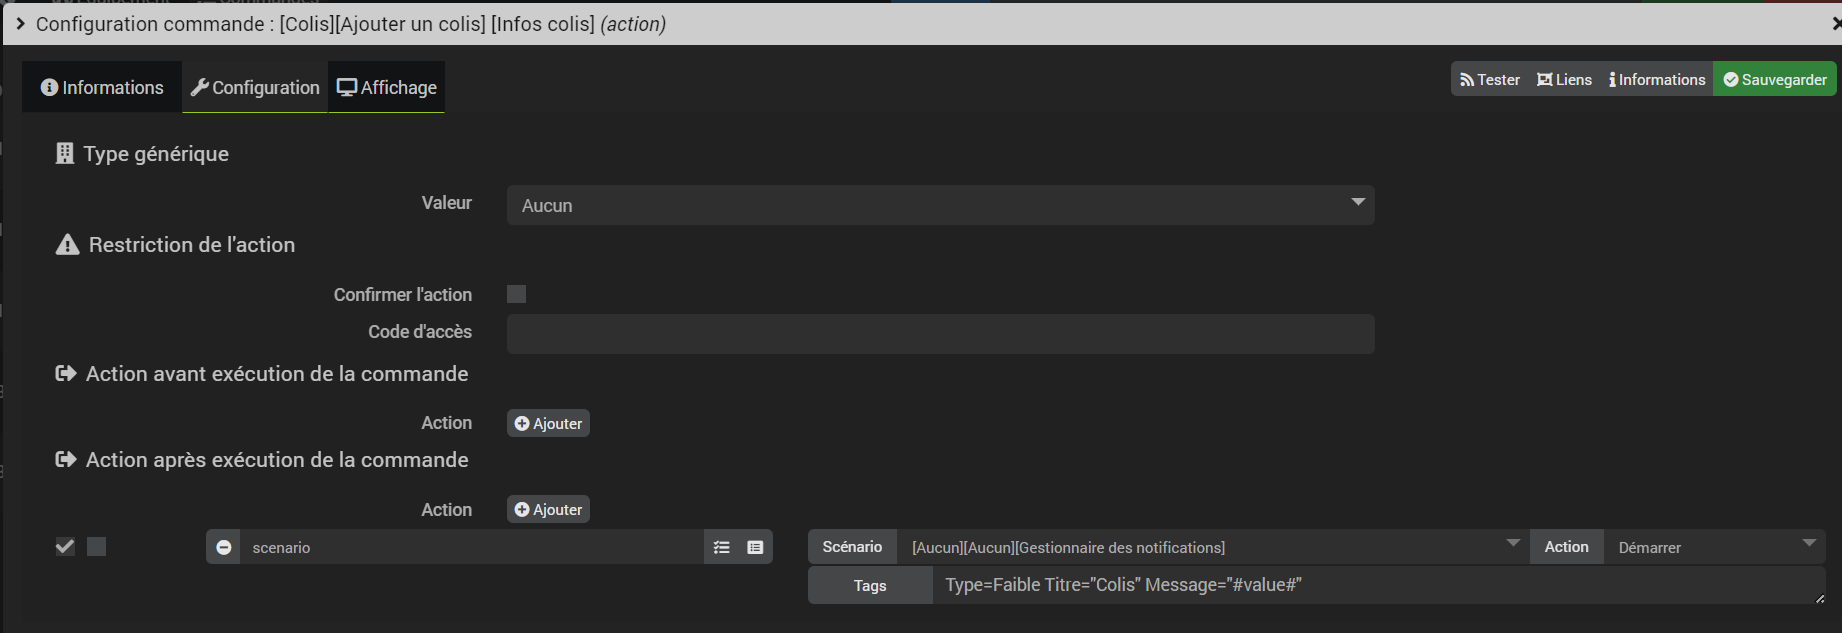1842x633 pixels.
Task: Click the Informations button in top-right toolbar
Action: tap(1657, 80)
